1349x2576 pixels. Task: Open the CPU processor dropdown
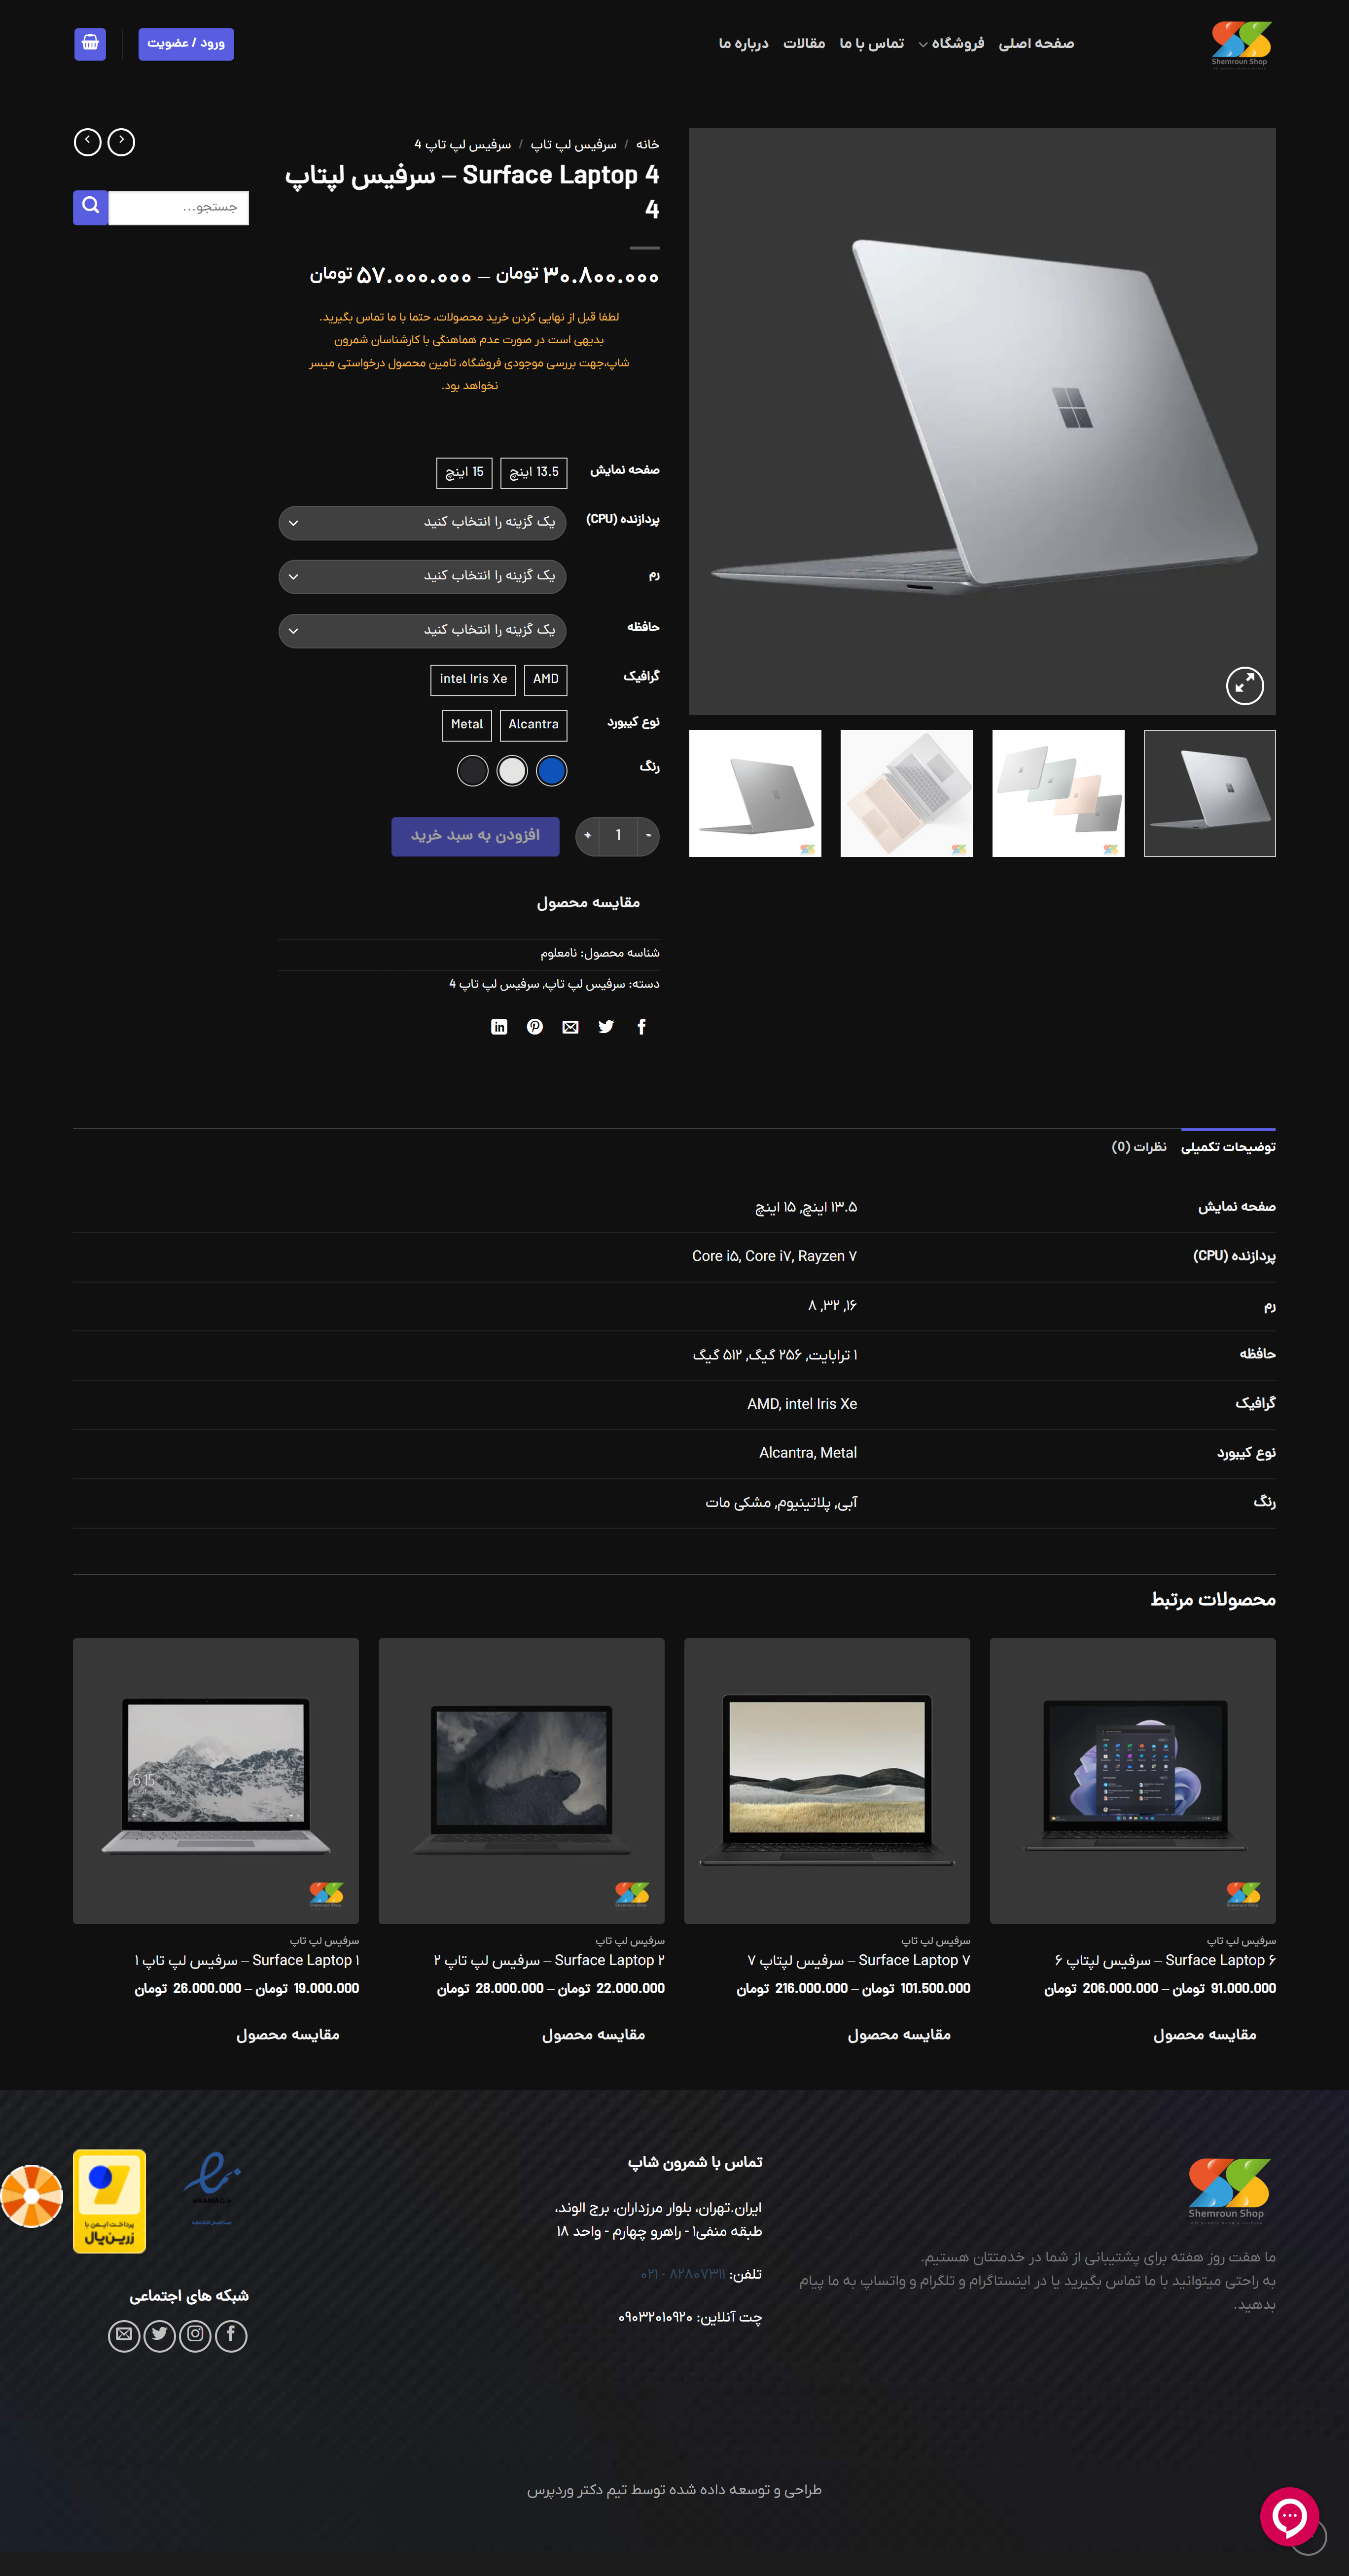[422, 522]
